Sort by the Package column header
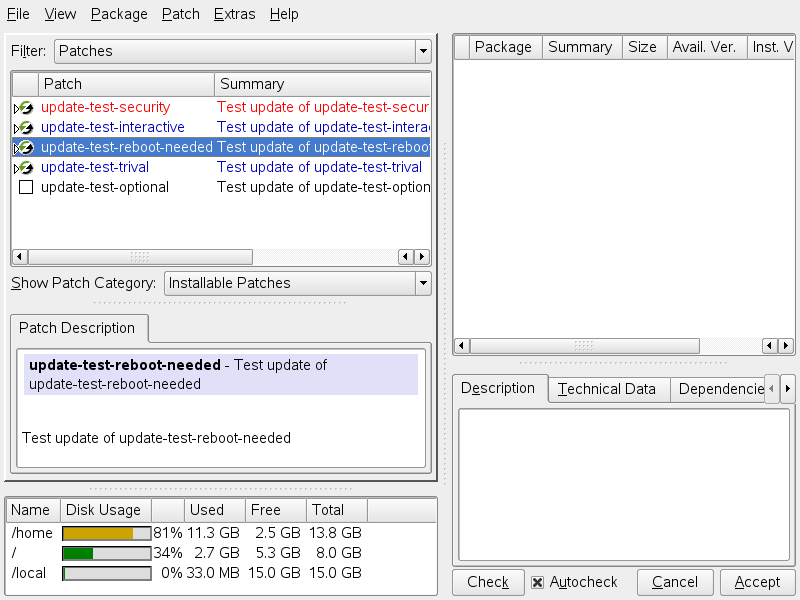This screenshot has width=800, height=600. 505,47
